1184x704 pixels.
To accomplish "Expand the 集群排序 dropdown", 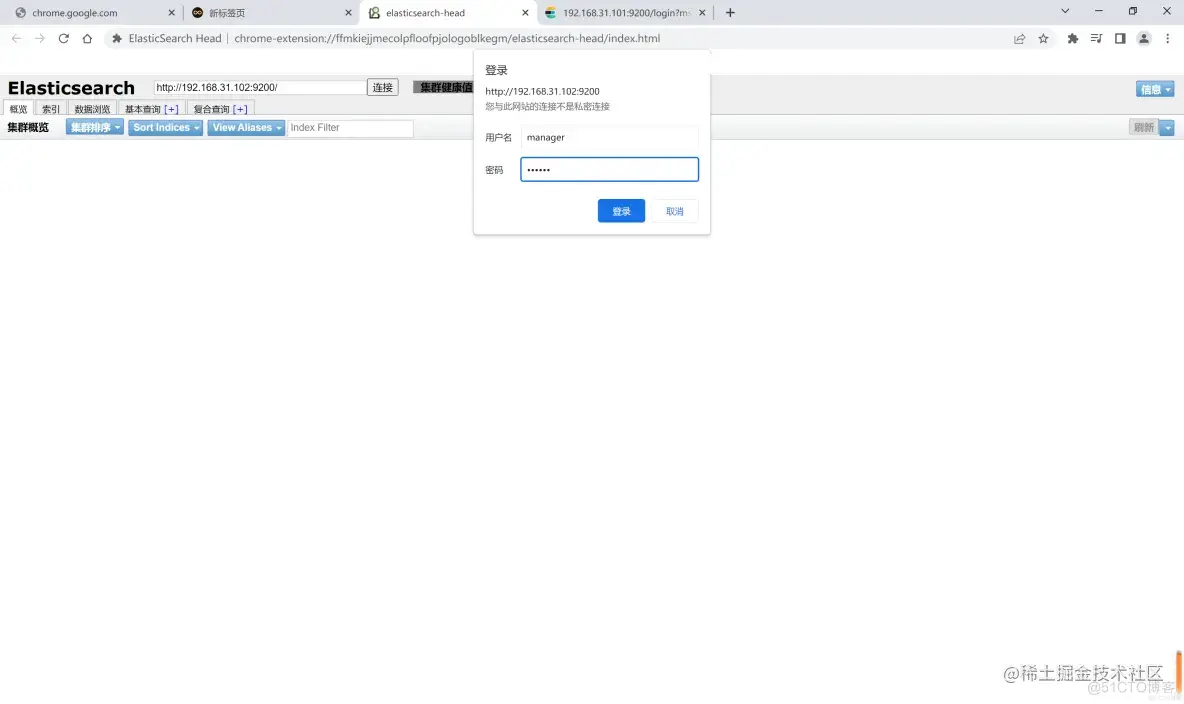I will 95,128.
